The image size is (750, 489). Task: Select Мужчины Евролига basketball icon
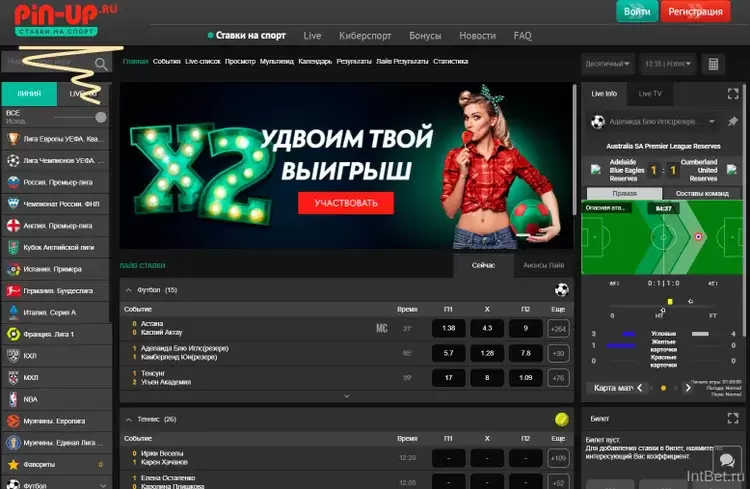click(x=13, y=421)
